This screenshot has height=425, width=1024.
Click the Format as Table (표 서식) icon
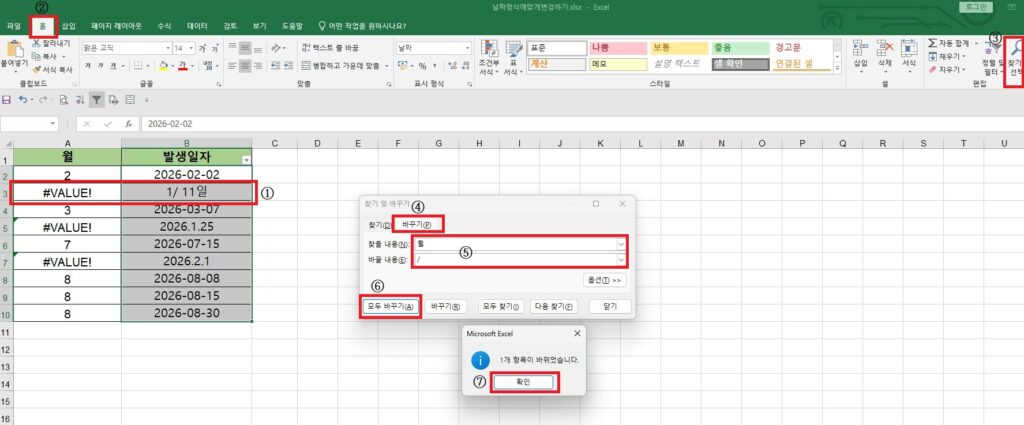pos(514,50)
